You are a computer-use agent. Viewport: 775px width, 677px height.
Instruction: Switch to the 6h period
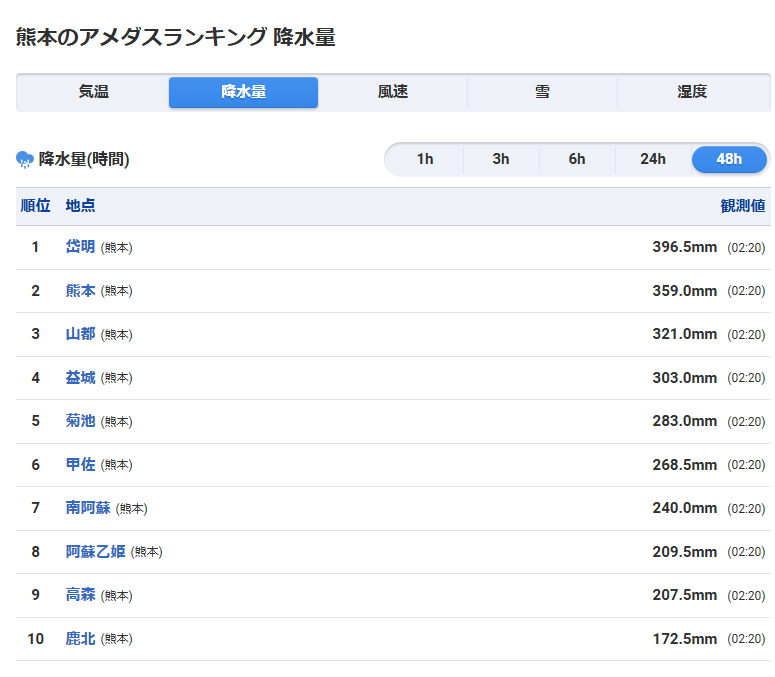tap(577, 159)
